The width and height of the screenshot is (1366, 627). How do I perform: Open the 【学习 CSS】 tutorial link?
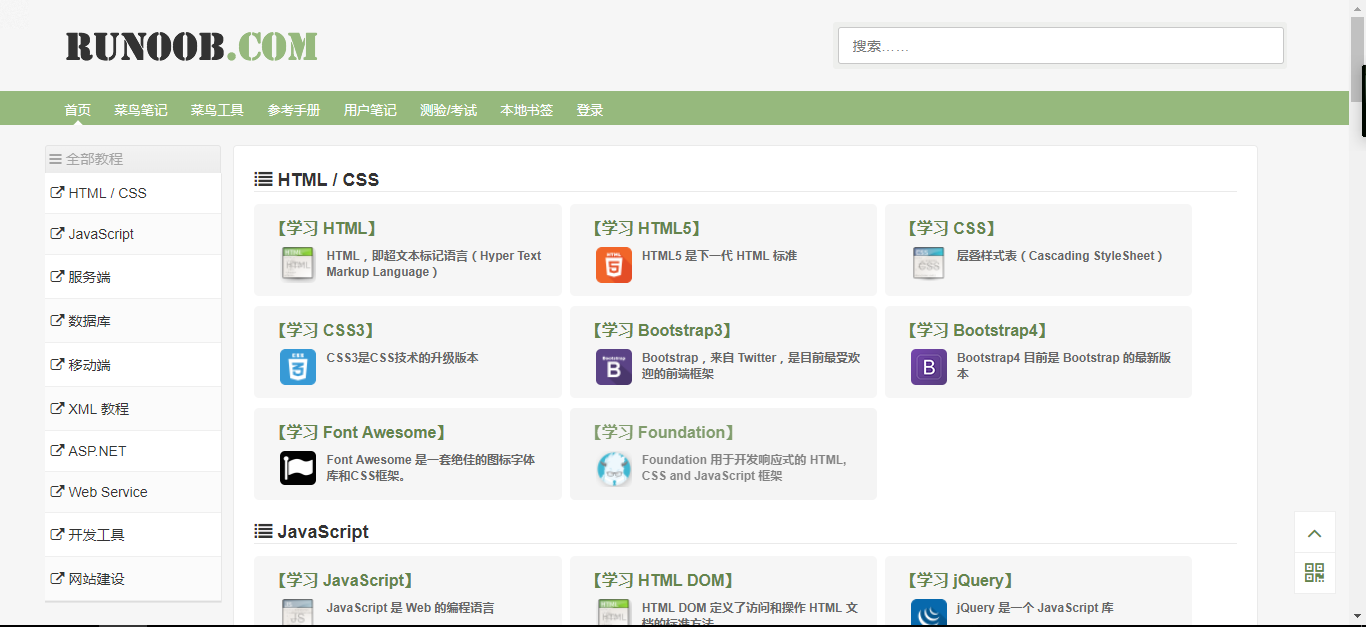coord(952,228)
